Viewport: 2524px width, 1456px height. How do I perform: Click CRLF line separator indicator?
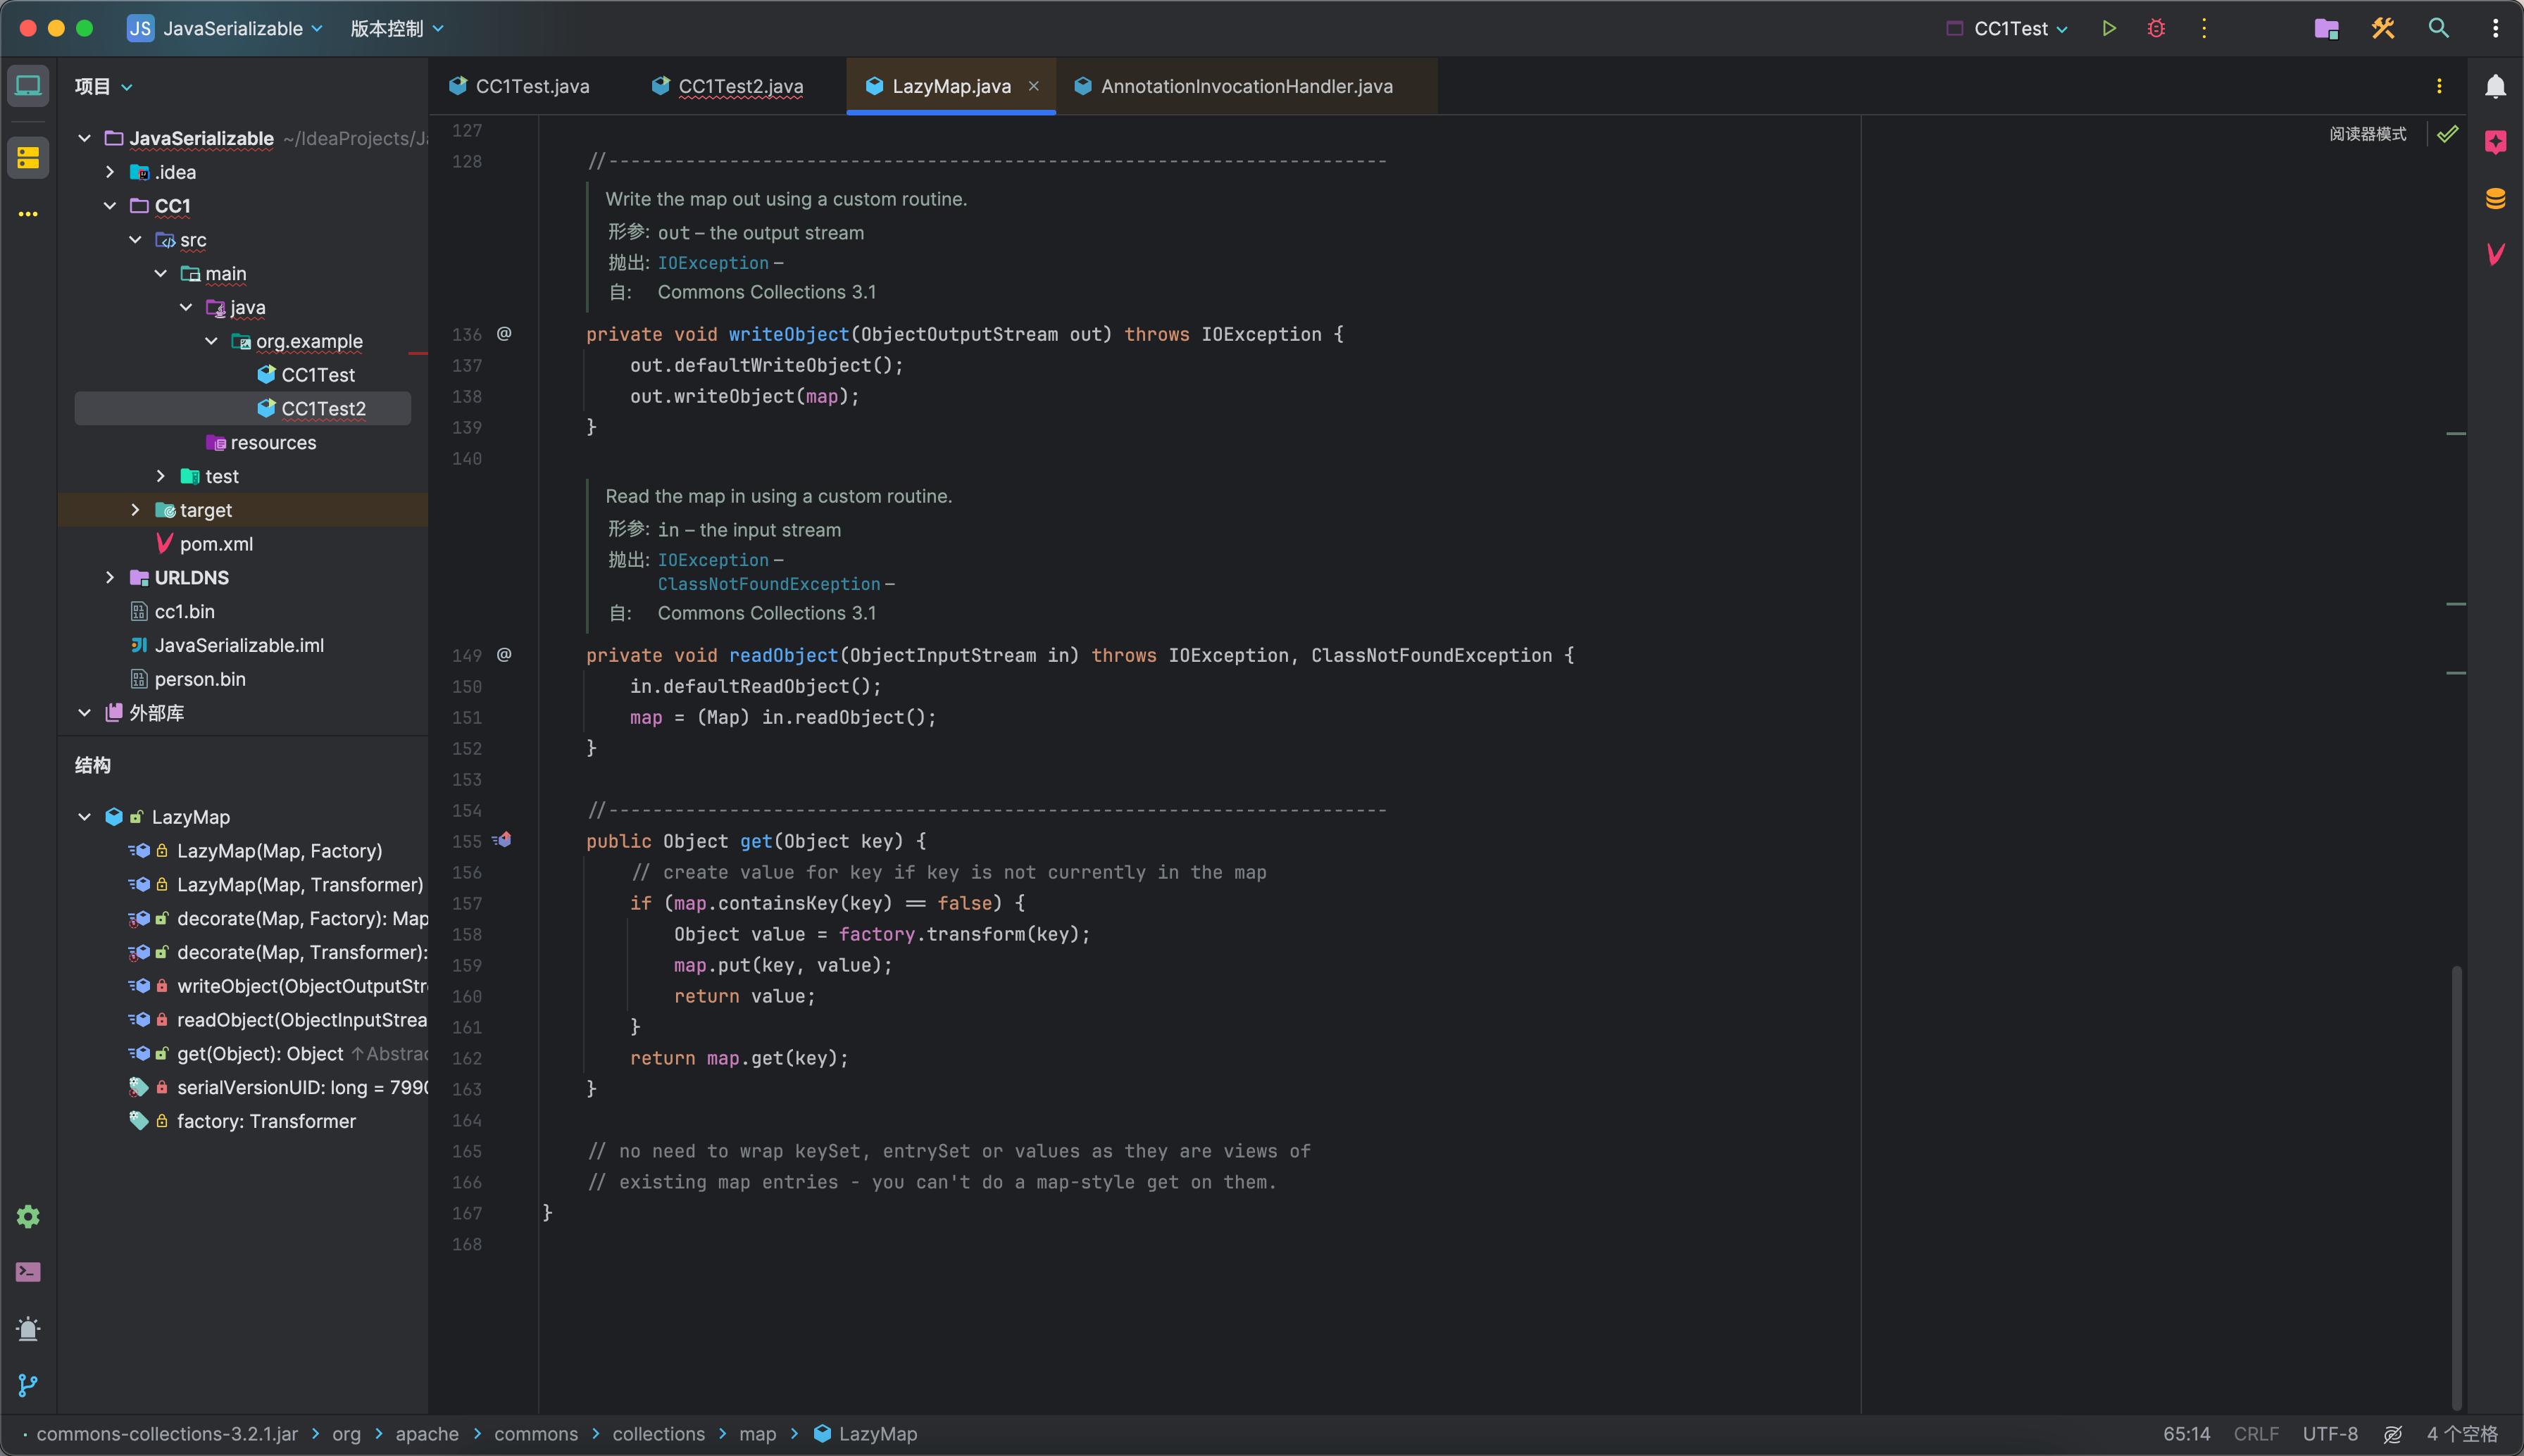[2256, 1434]
